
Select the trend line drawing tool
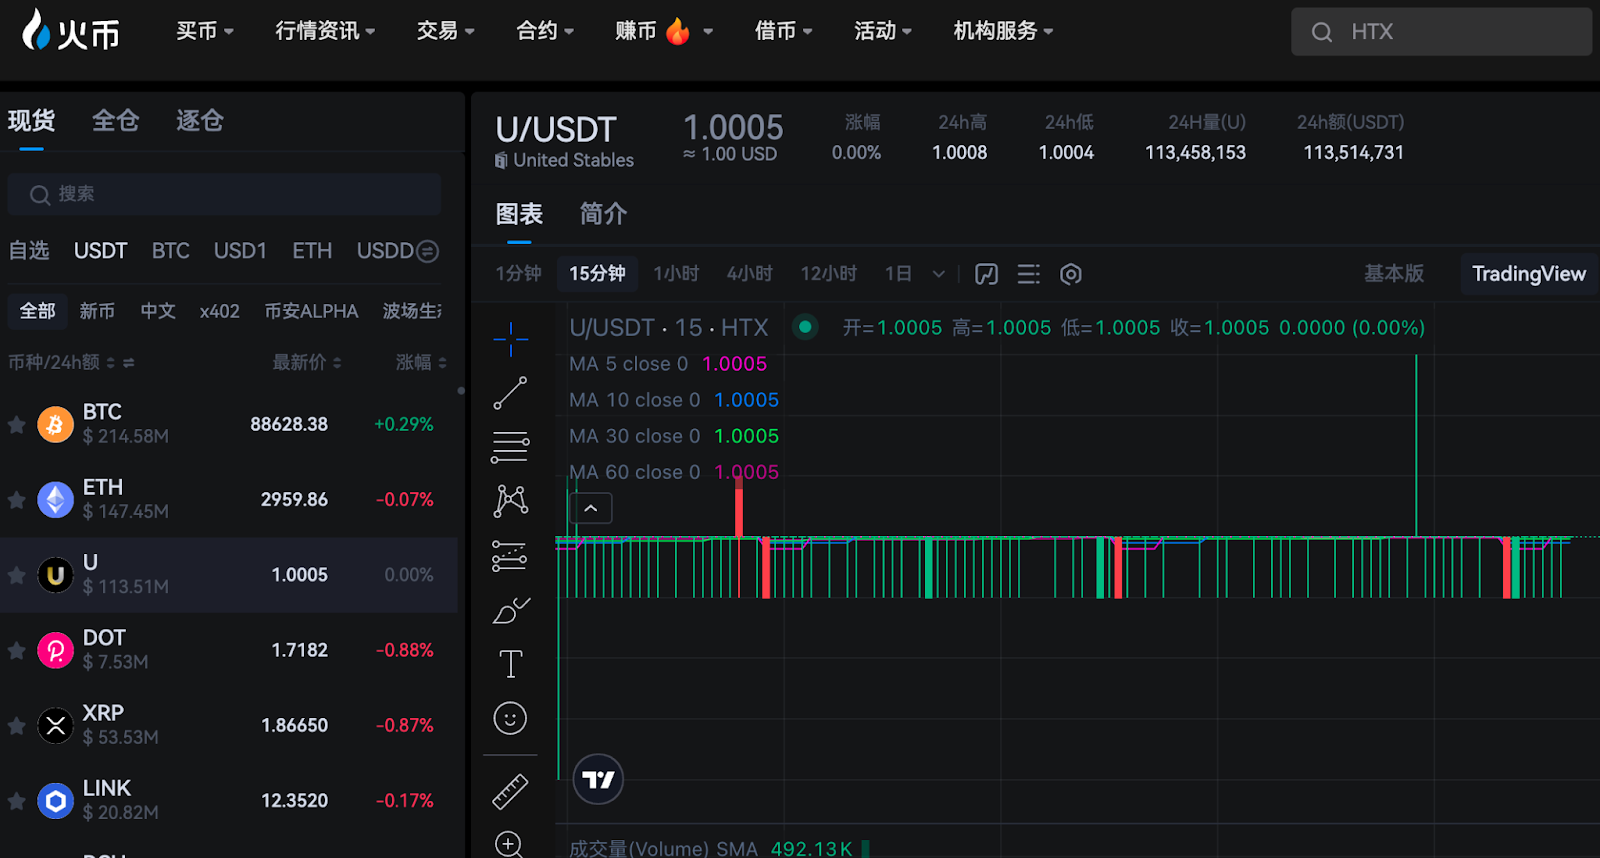click(x=510, y=394)
